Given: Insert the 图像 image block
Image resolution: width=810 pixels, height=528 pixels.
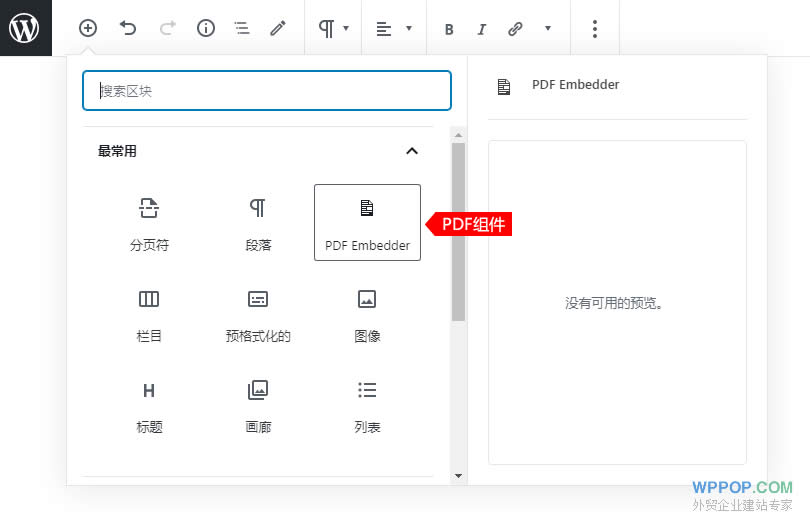Looking at the screenshot, I should [367, 314].
